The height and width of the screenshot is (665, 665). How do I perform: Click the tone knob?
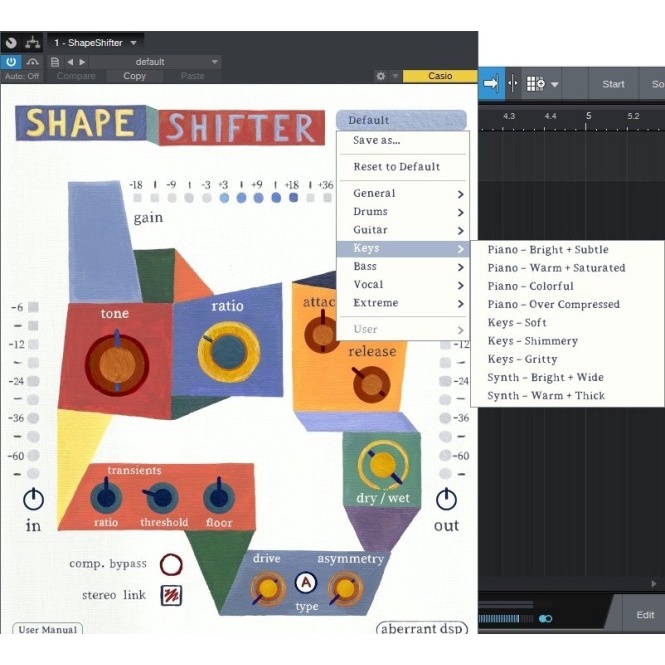pyautogui.click(x=117, y=364)
